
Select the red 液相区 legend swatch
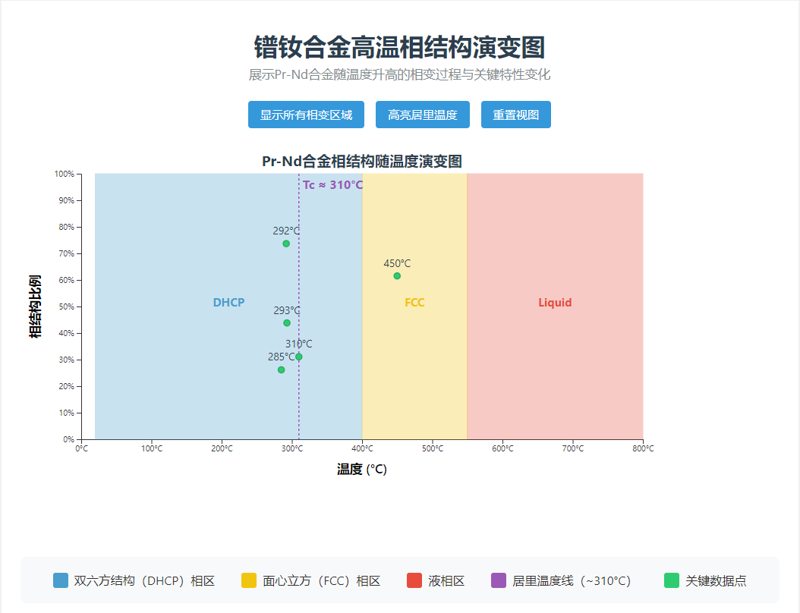coord(415,581)
